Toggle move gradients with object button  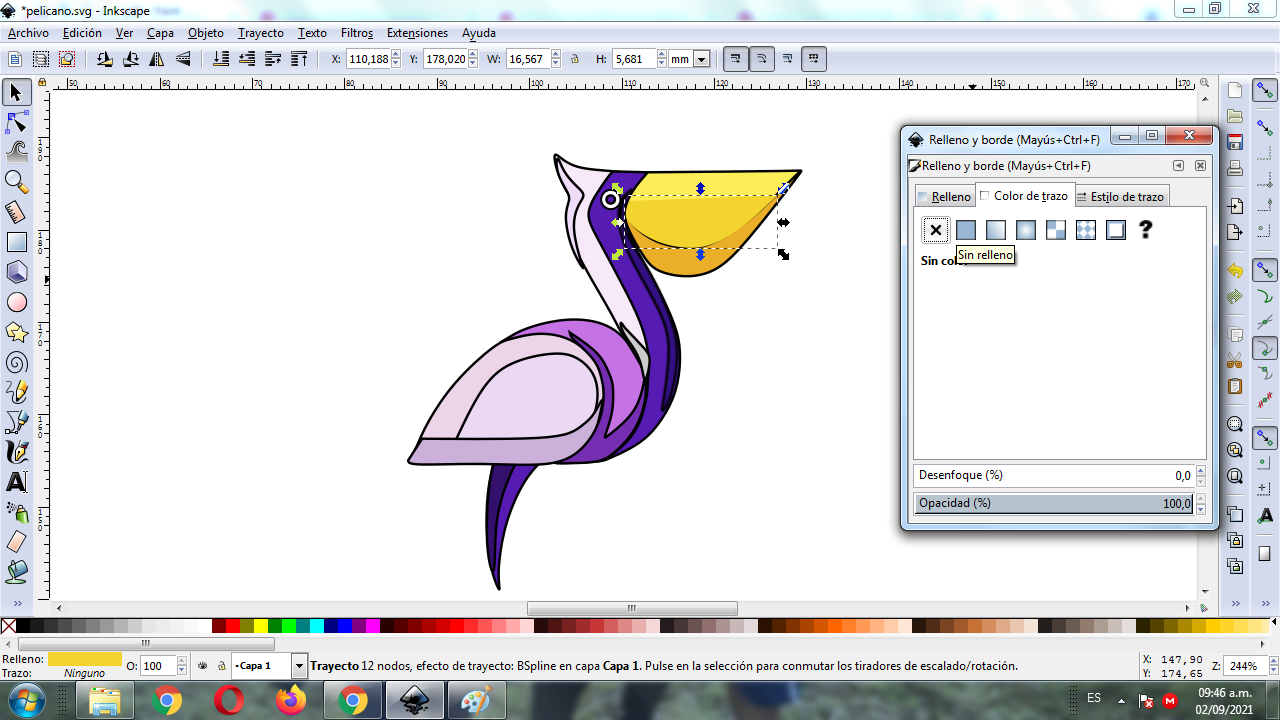pos(788,59)
